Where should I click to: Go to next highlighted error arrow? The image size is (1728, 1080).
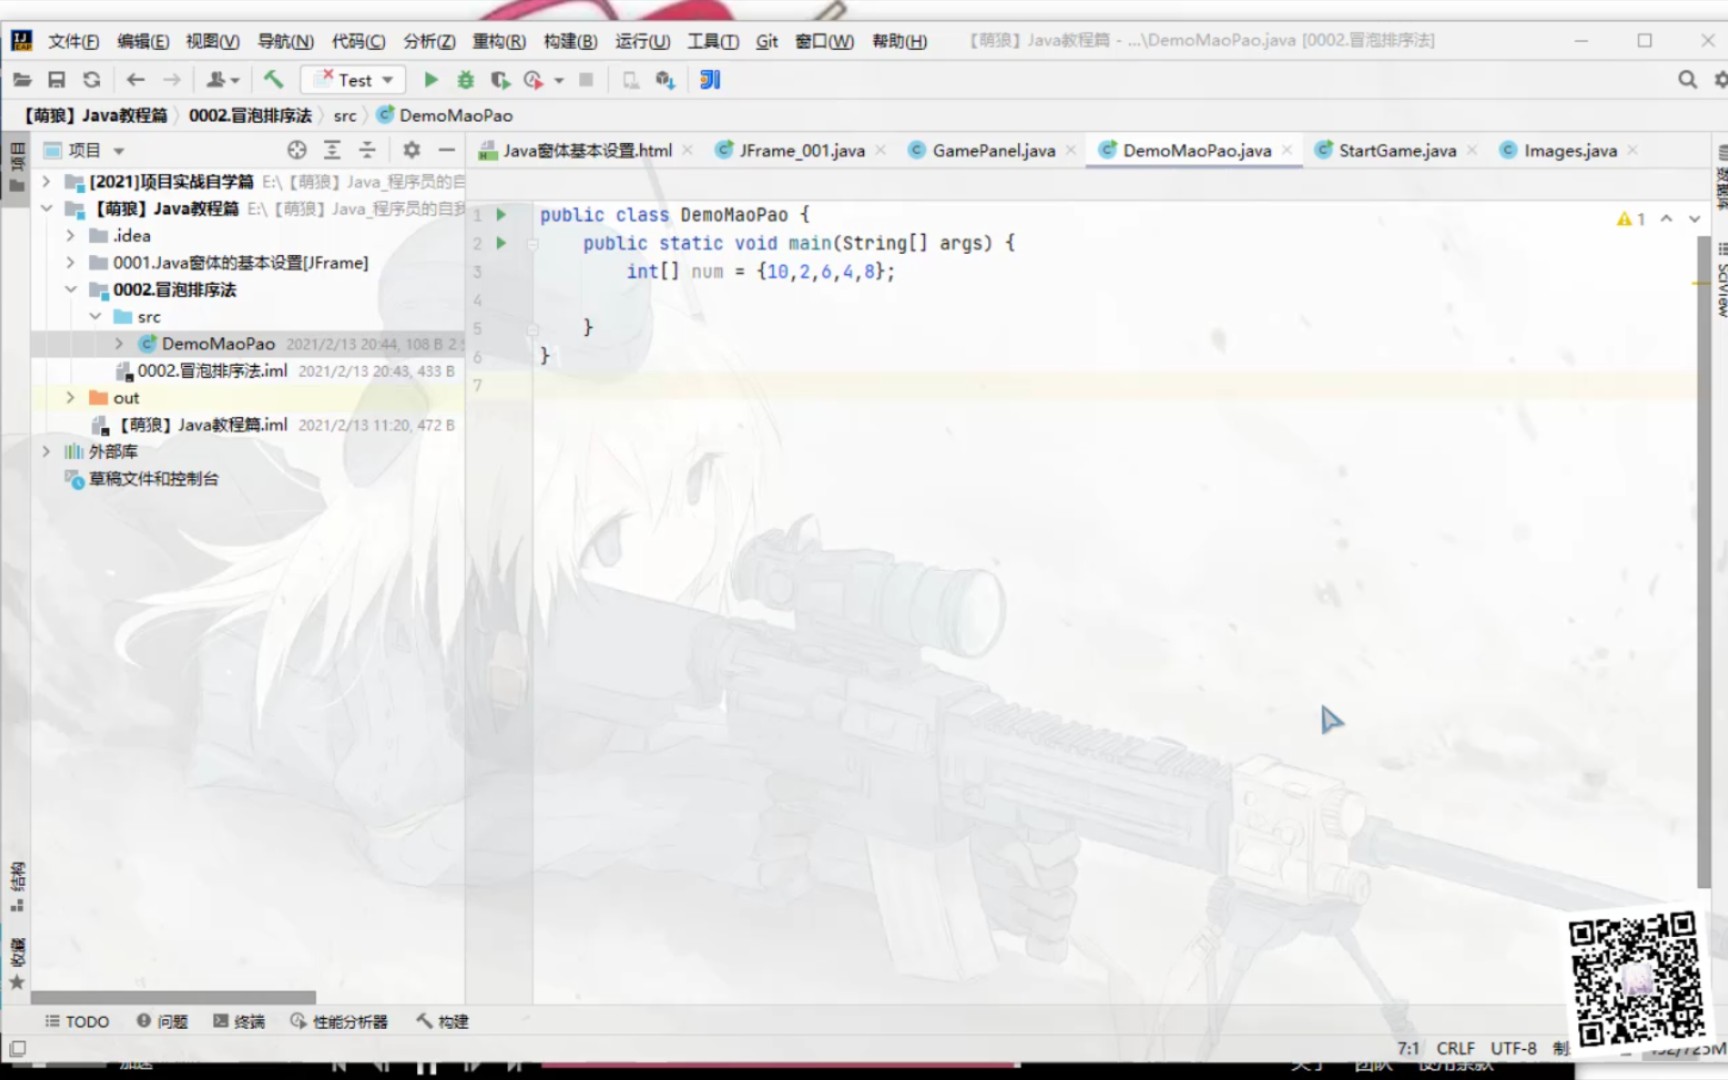(x=1694, y=218)
